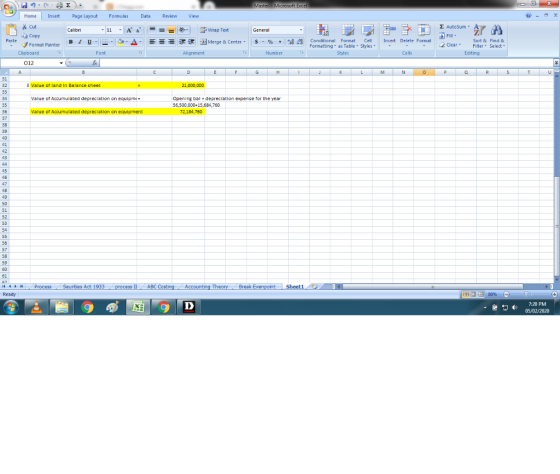Copy selection using the Copy icon
The width and height of the screenshot is (560, 474).
coord(25,36)
